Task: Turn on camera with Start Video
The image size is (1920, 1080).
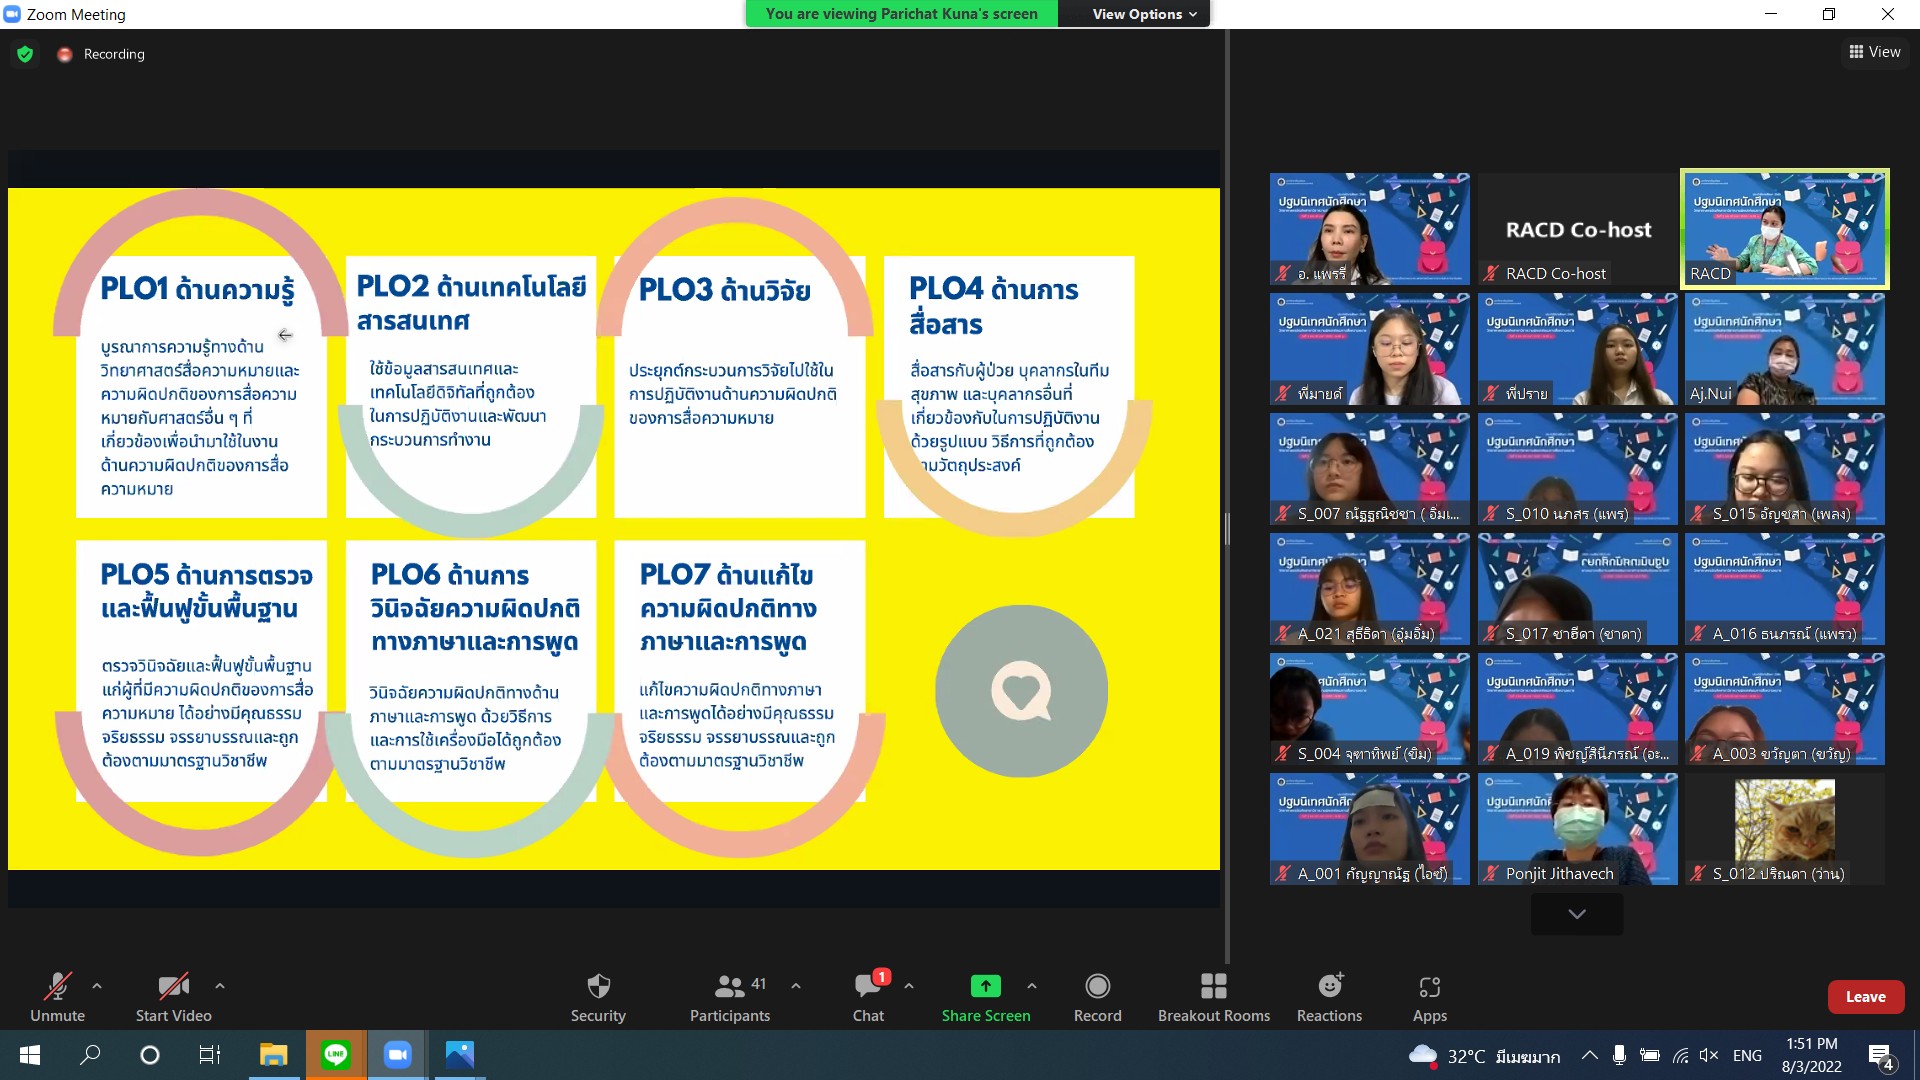Action: click(173, 998)
